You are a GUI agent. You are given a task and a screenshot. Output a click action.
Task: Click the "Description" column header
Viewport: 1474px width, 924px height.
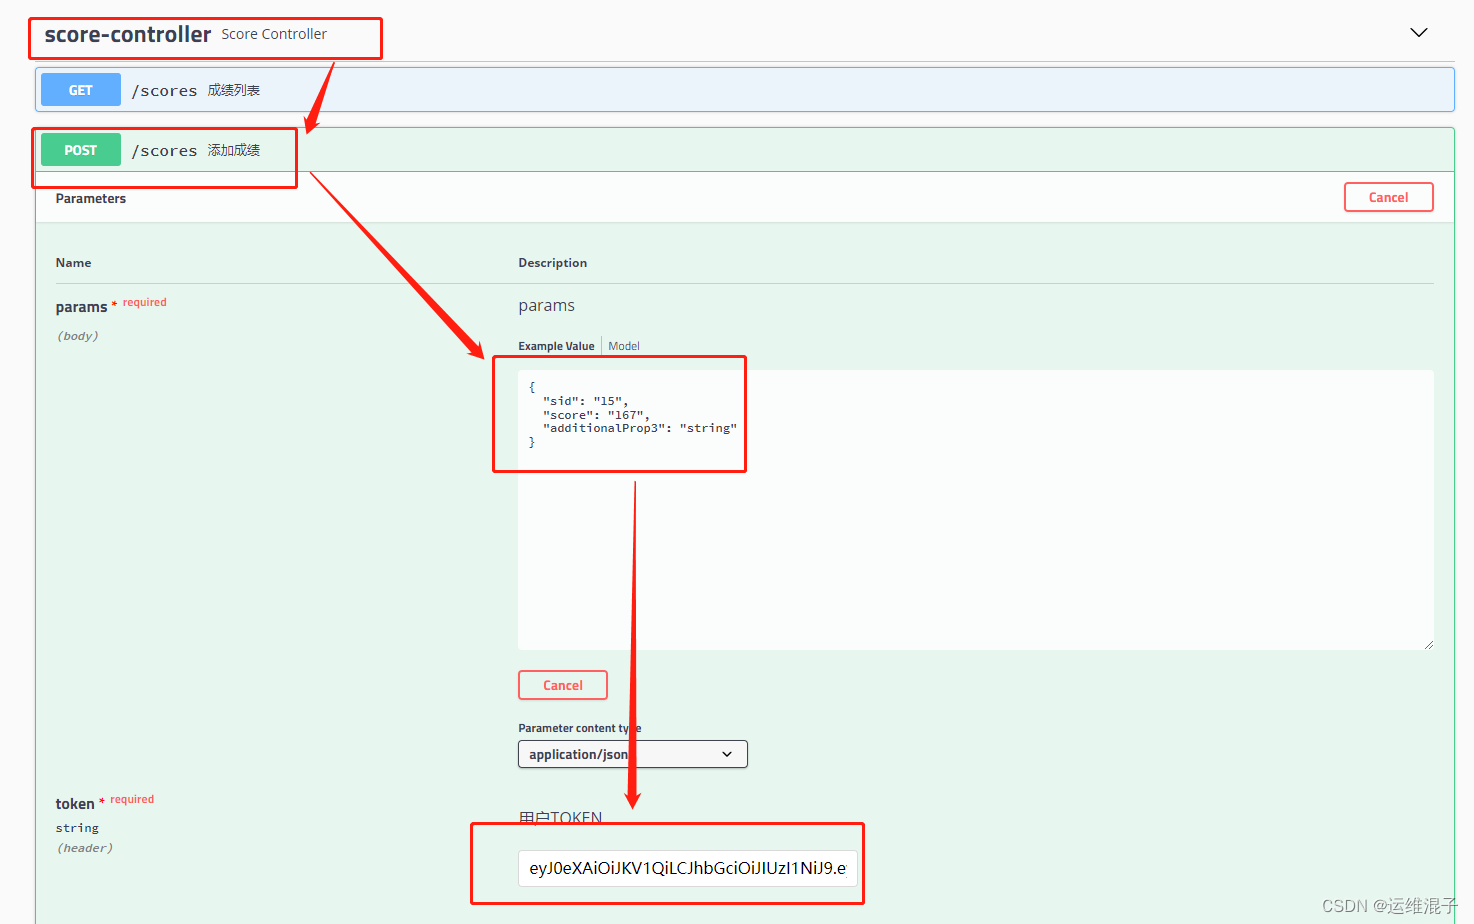[x=552, y=263]
